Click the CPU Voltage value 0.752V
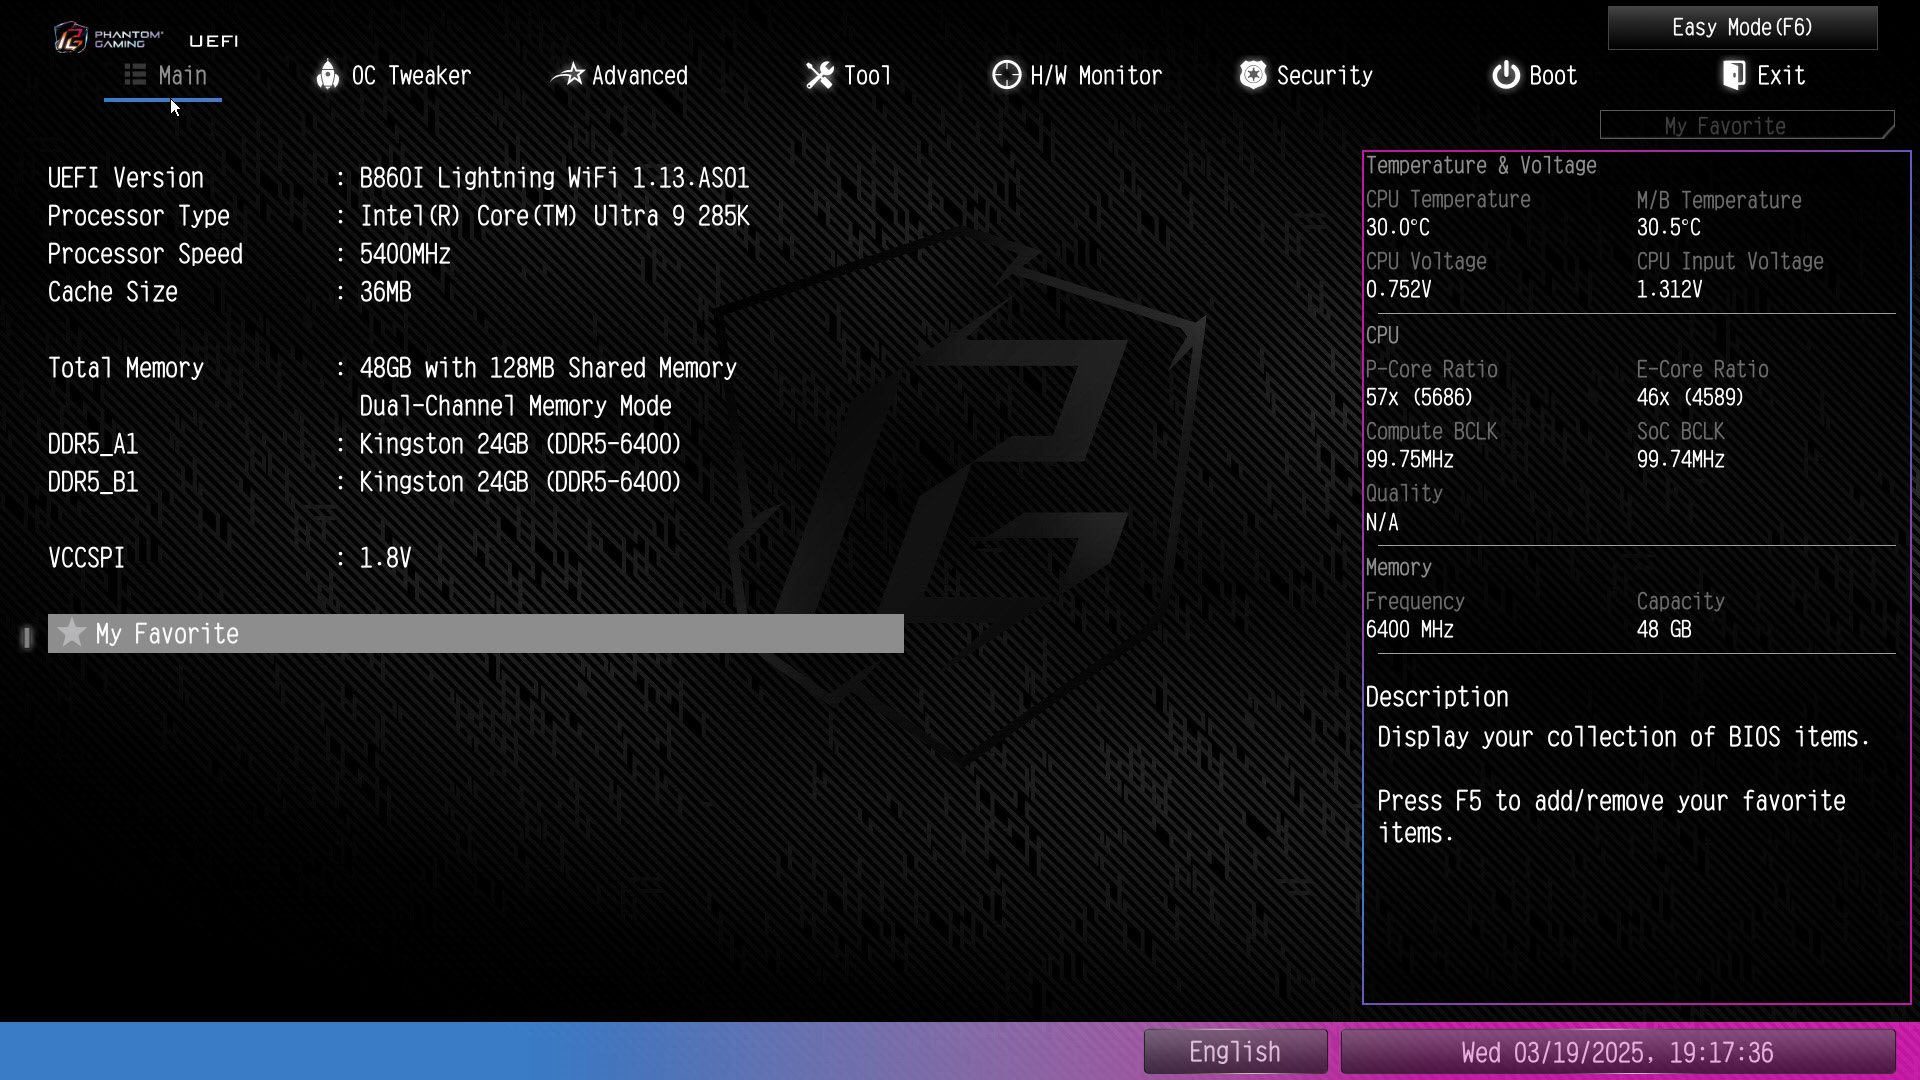The image size is (1920, 1080). (x=1399, y=290)
